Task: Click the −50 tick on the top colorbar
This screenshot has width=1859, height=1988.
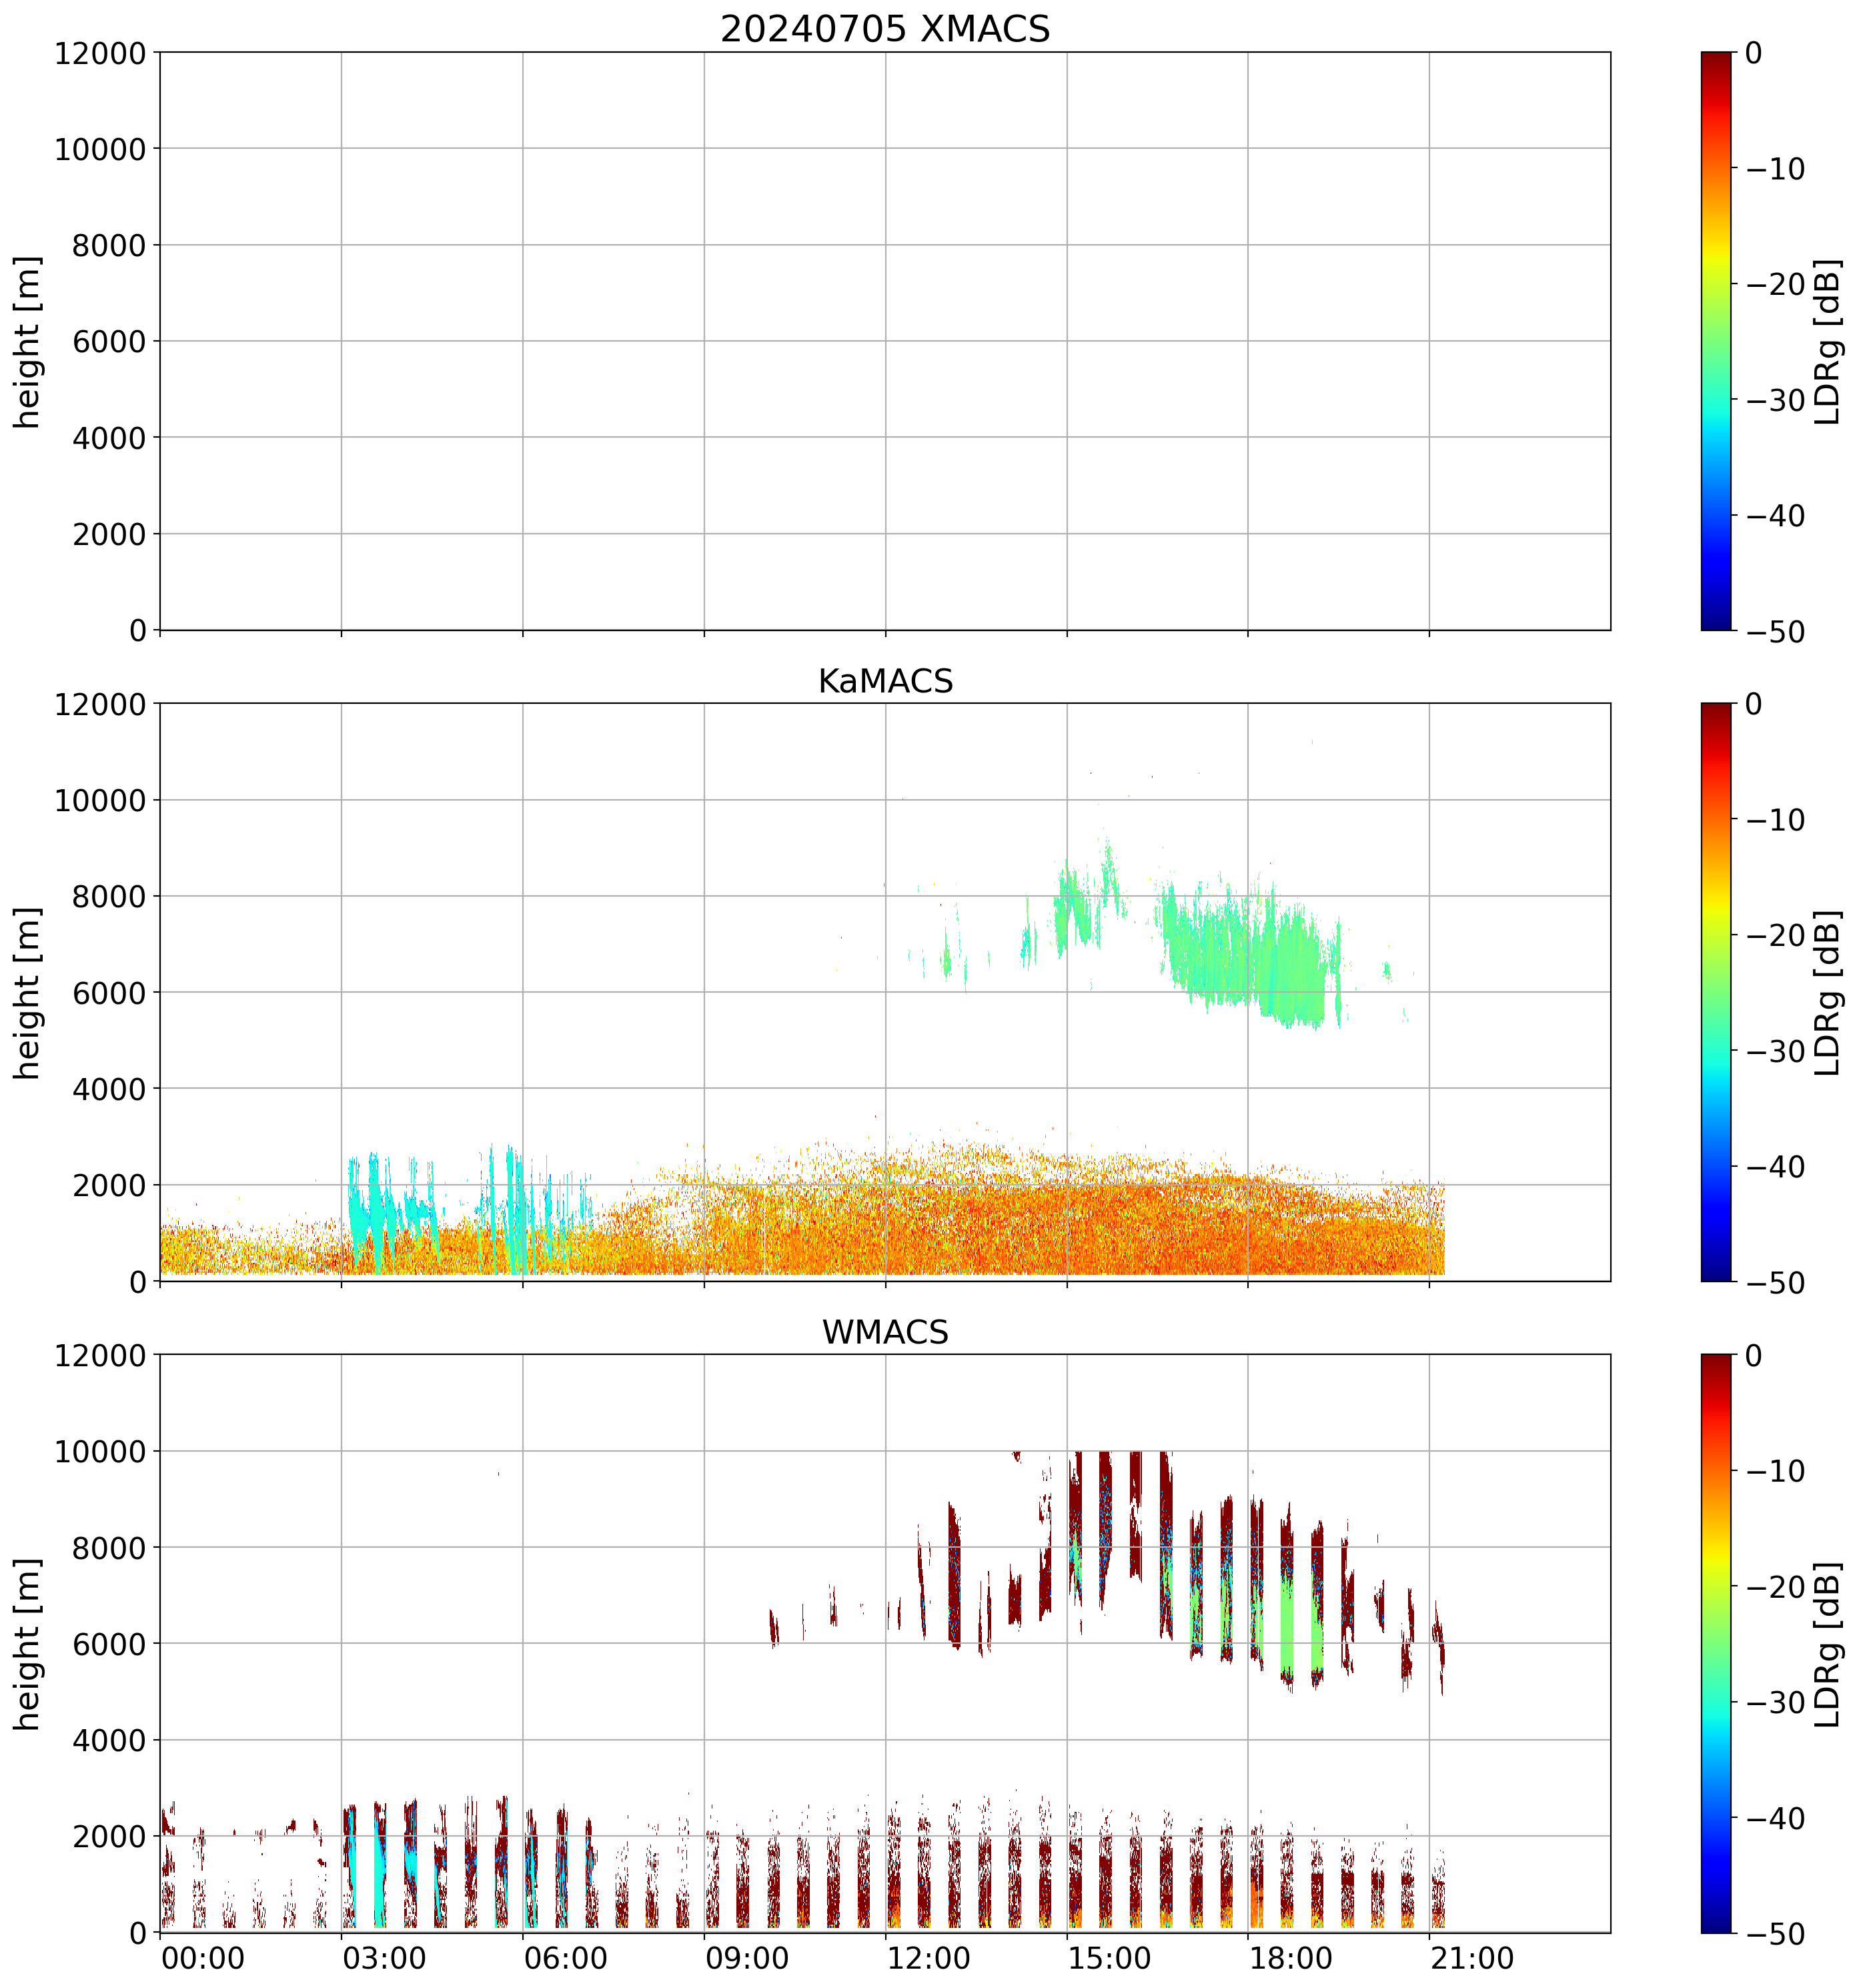Action: tap(1775, 632)
